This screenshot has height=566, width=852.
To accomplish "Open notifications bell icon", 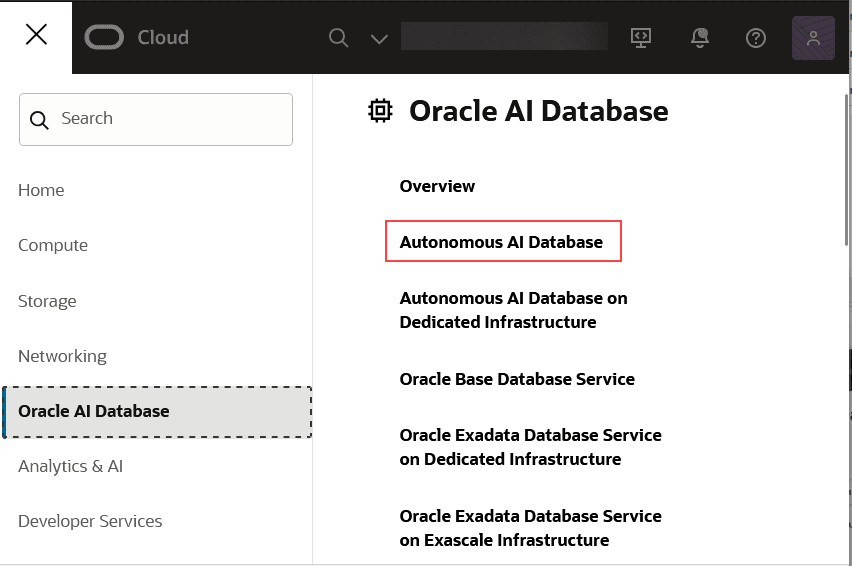I will coord(700,37).
